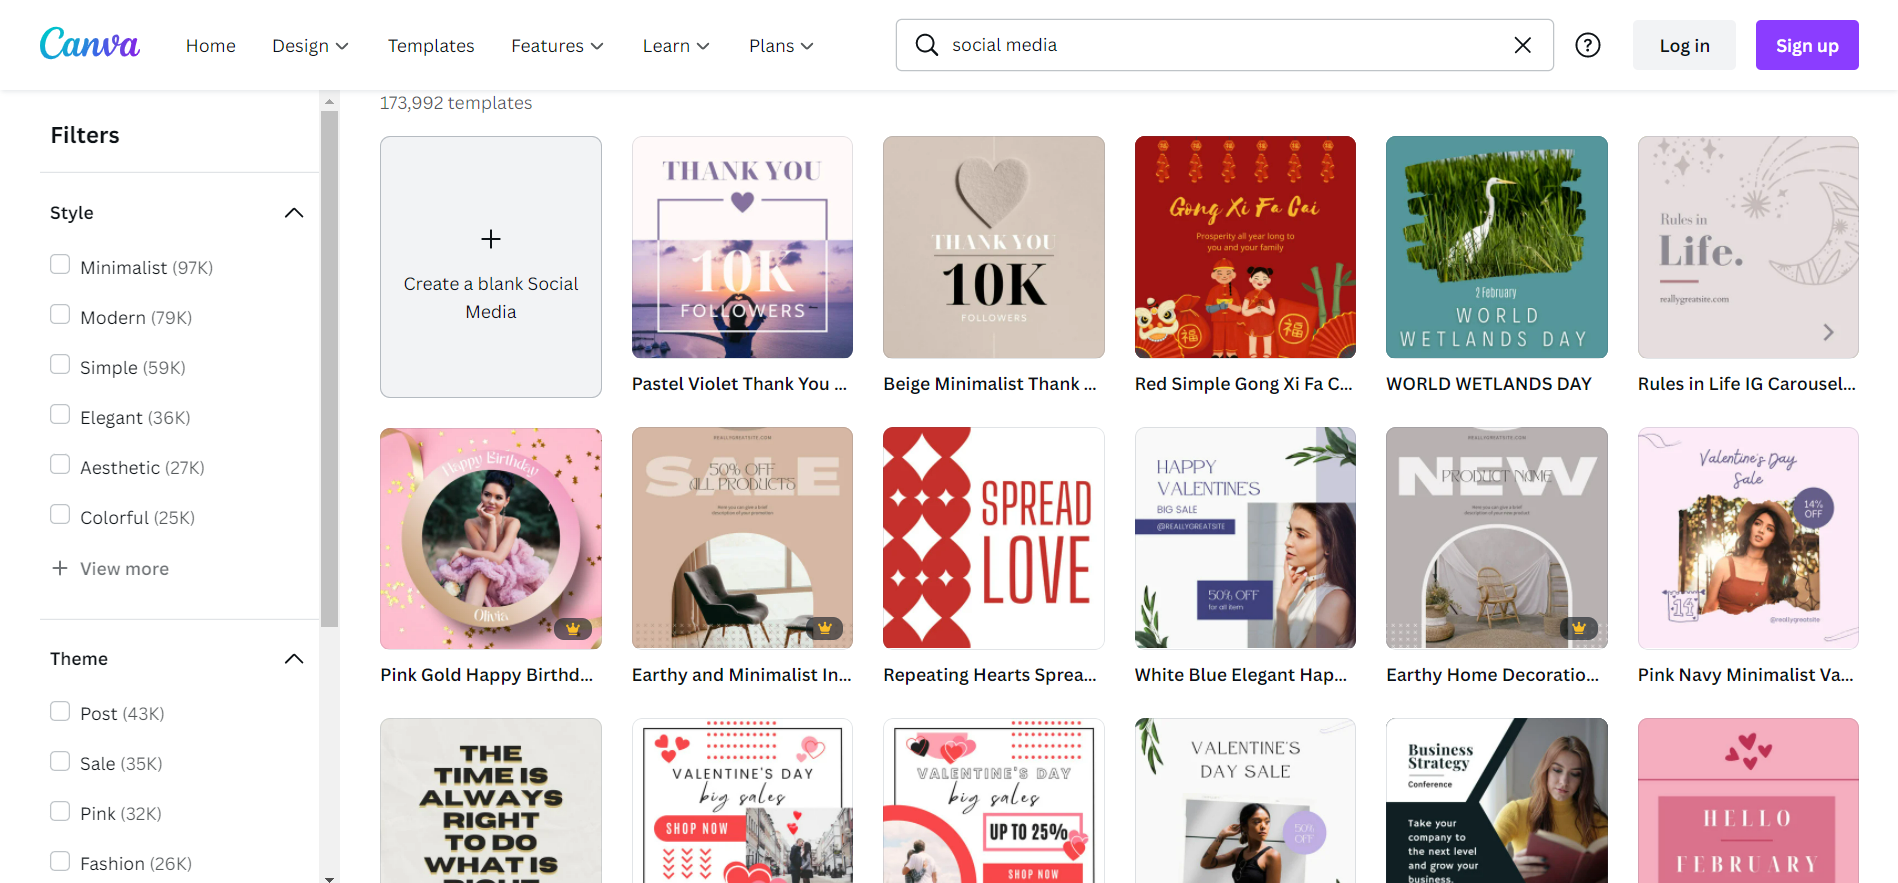Image resolution: width=1898 pixels, height=883 pixels.
Task: Open Business Strategy Conference thumbnail
Action: tap(1497, 800)
